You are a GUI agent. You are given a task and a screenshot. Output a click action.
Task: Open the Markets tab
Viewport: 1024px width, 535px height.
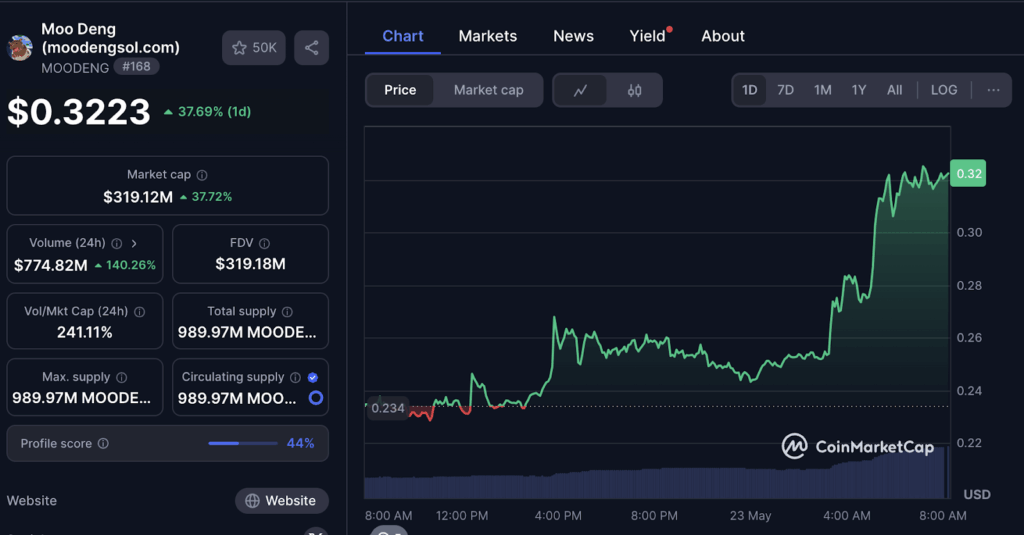click(488, 36)
